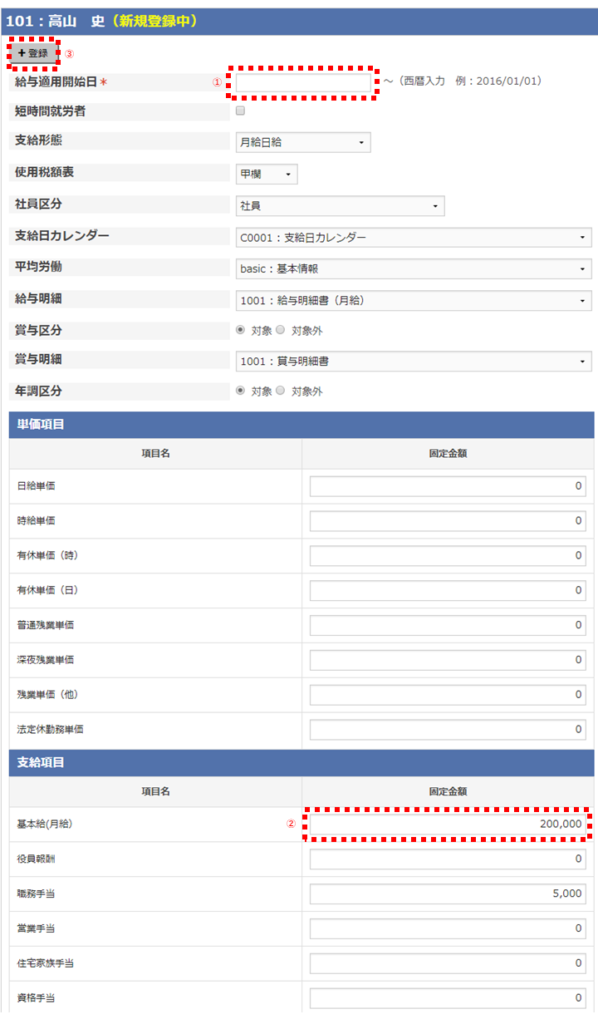The height and width of the screenshot is (1024, 598).
Task: Expand the 社員区分 dropdown
Action: 340,206
